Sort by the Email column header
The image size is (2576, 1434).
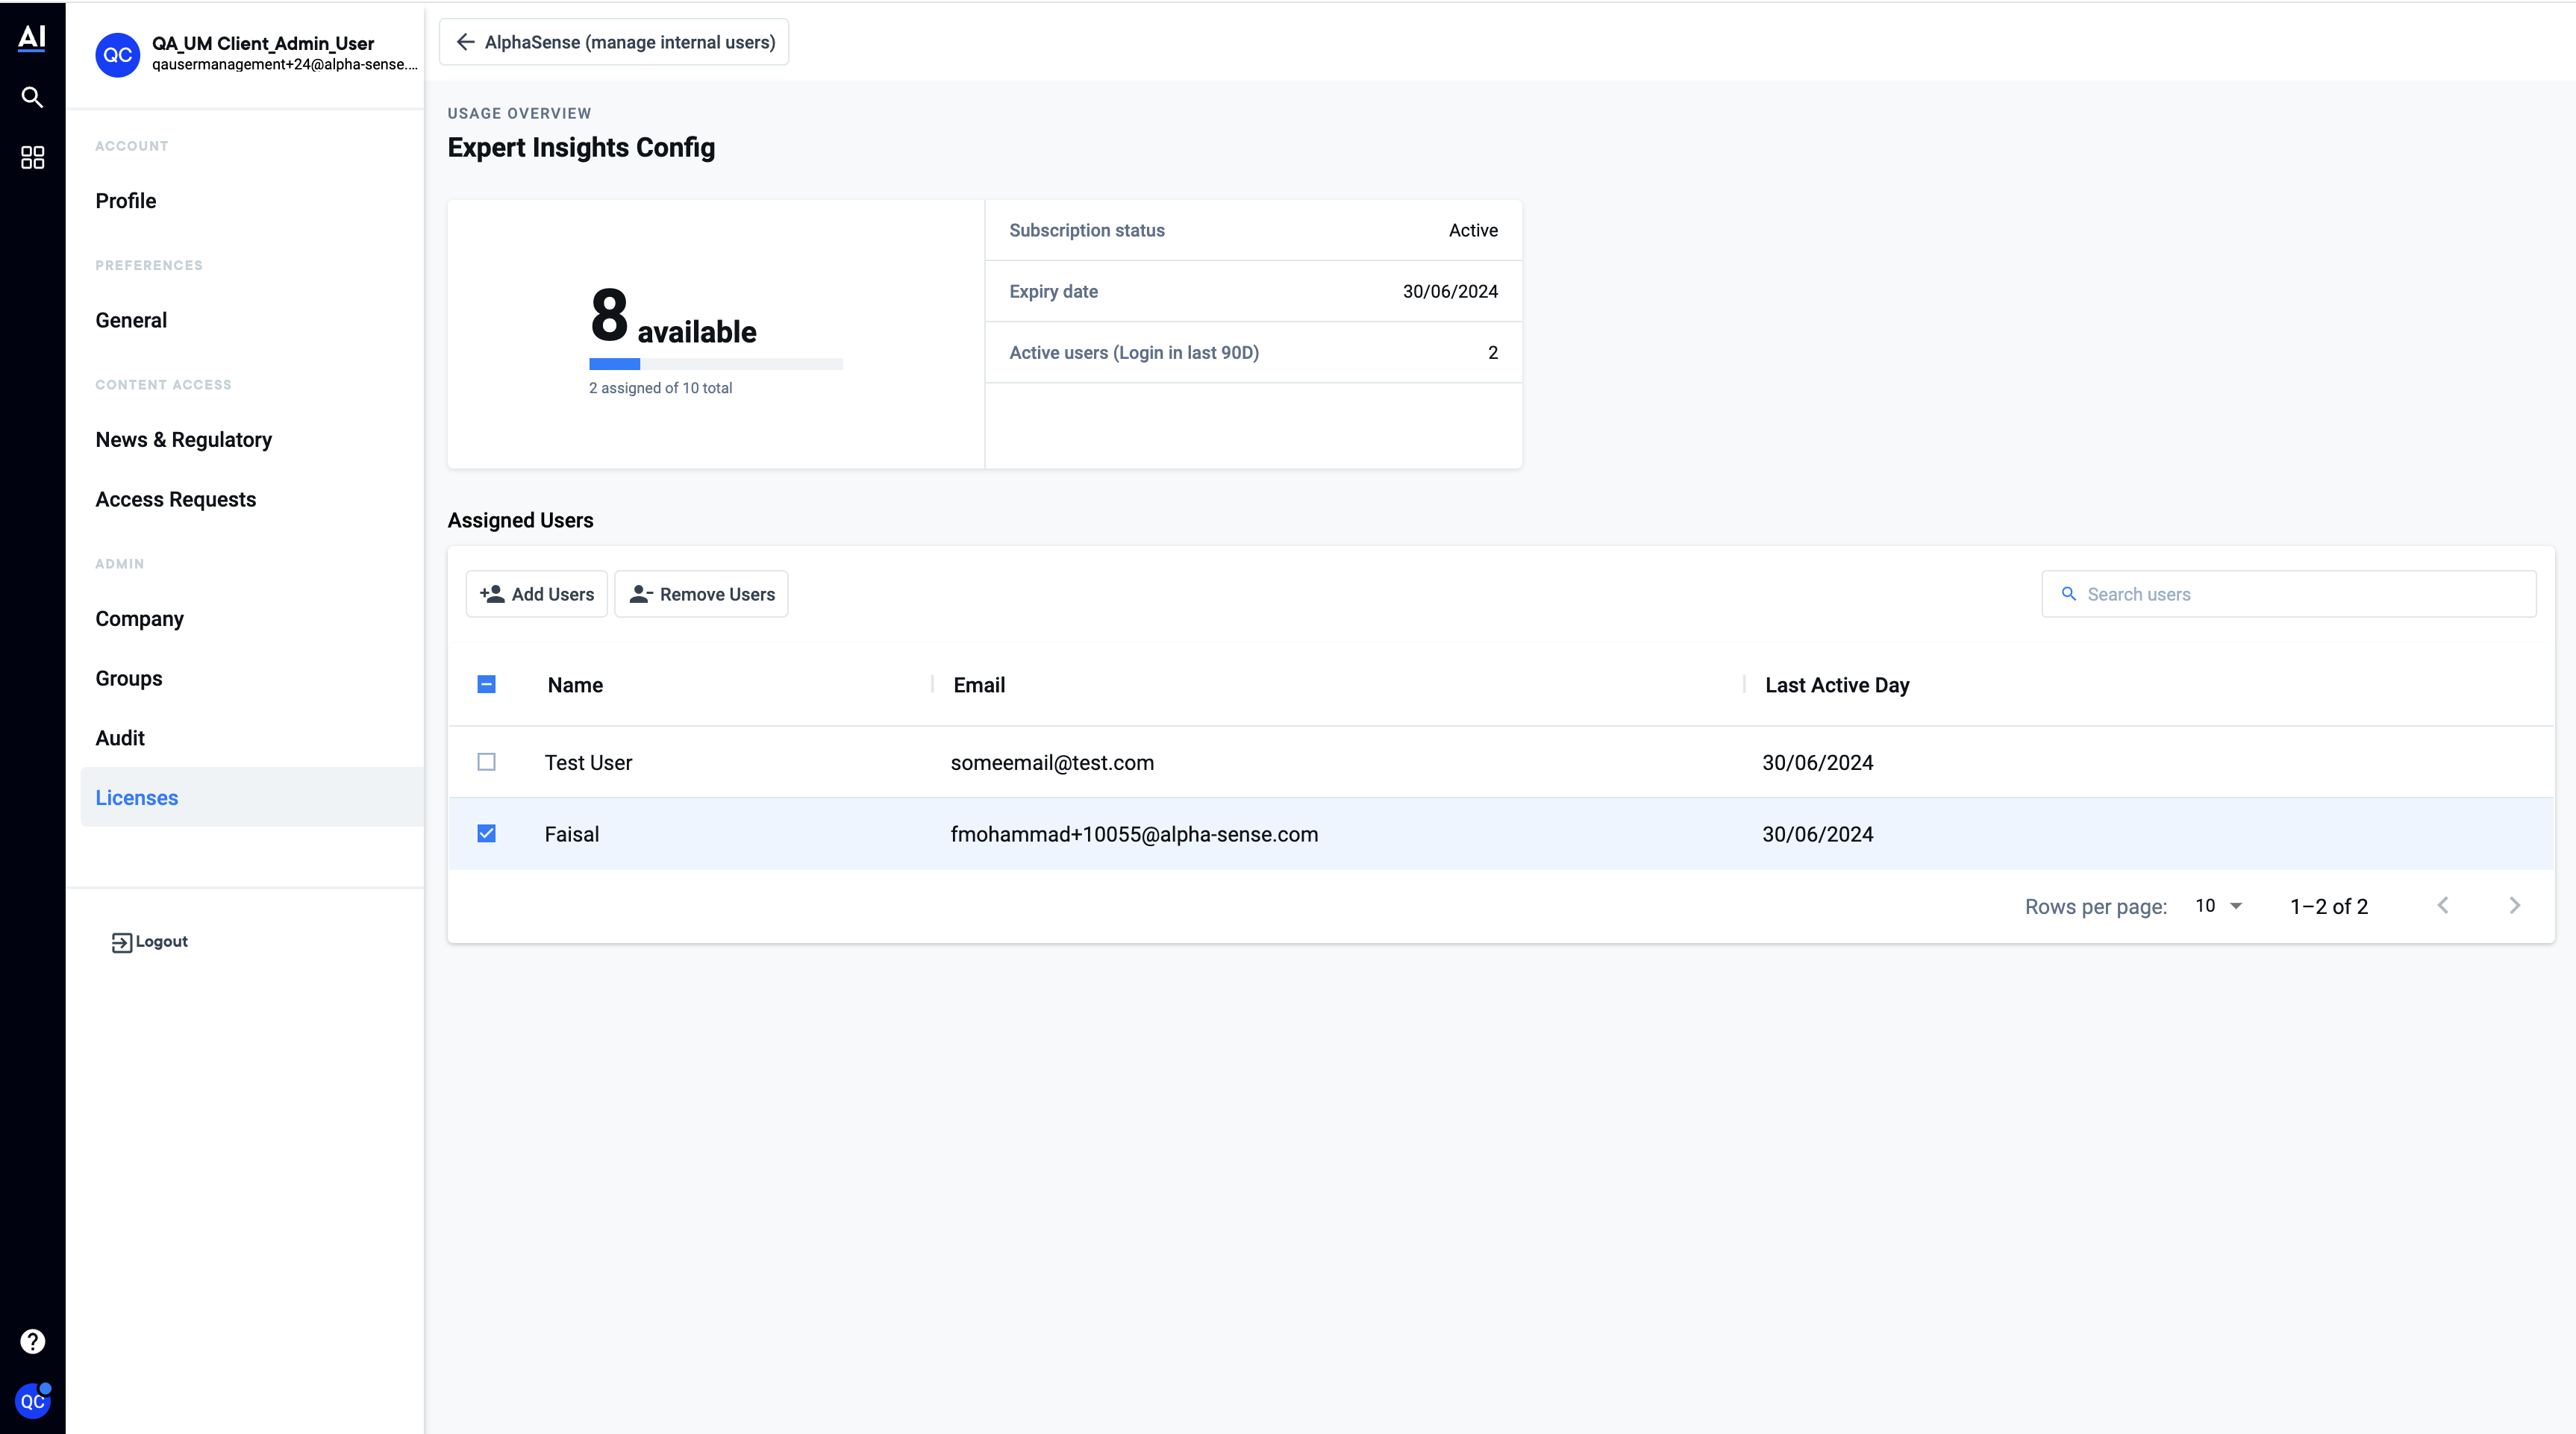[x=979, y=685]
